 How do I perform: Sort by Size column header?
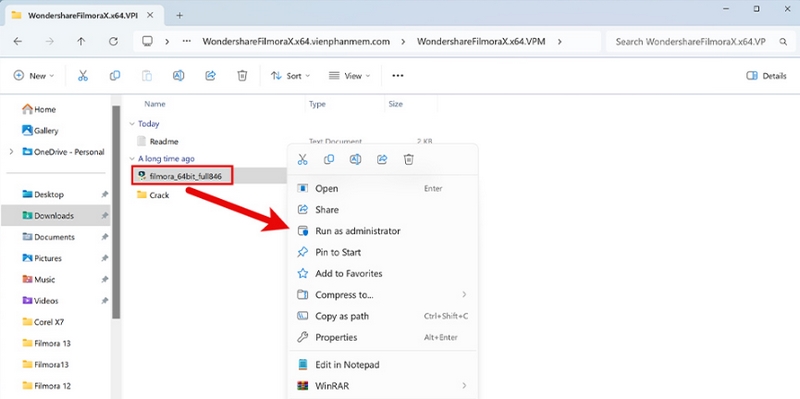coord(395,104)
